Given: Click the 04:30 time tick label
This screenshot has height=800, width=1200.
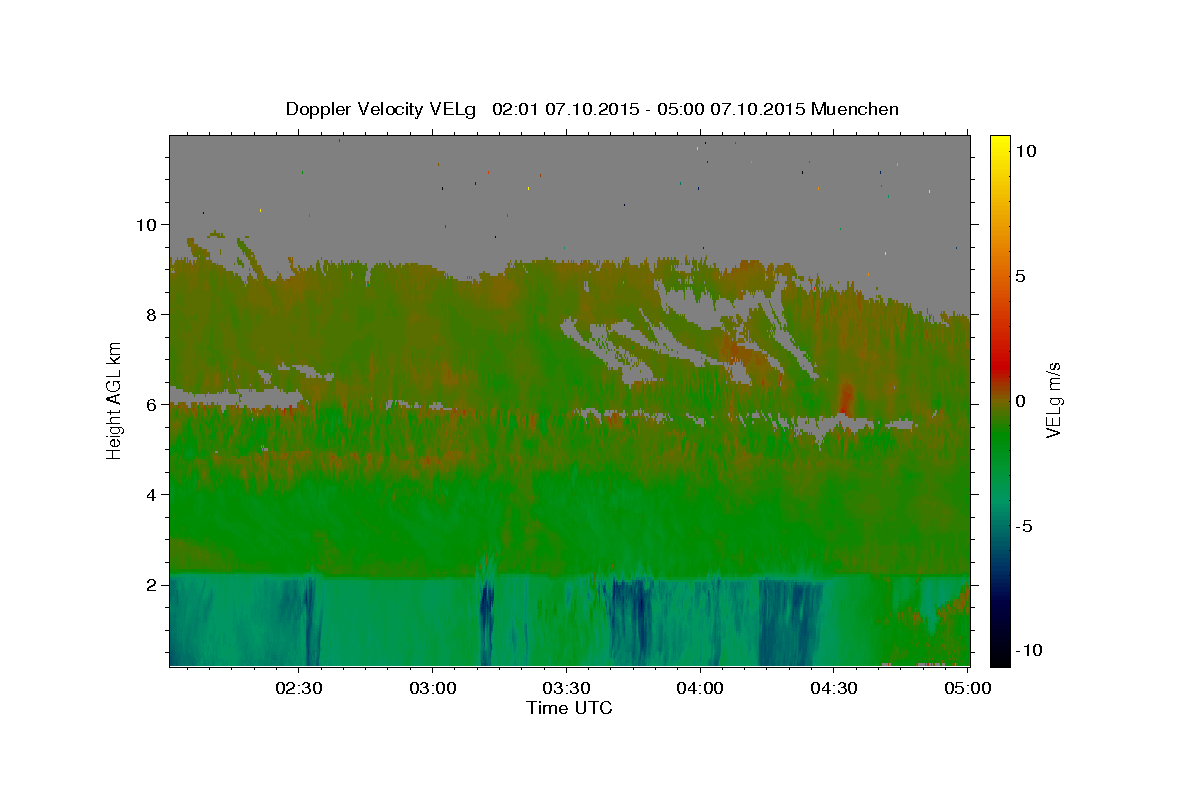Looking at the screenshot, I should (x=834, y=688).
